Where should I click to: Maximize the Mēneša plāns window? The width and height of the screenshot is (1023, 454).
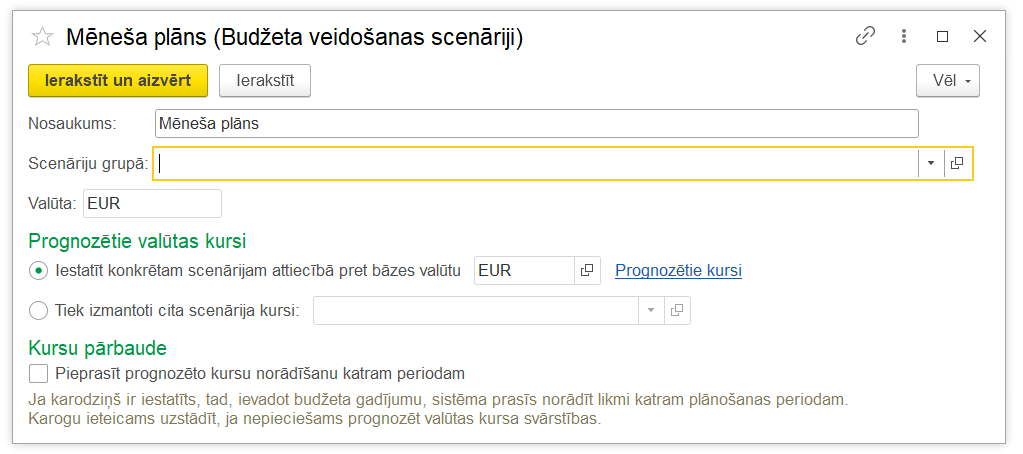point(942,37)
